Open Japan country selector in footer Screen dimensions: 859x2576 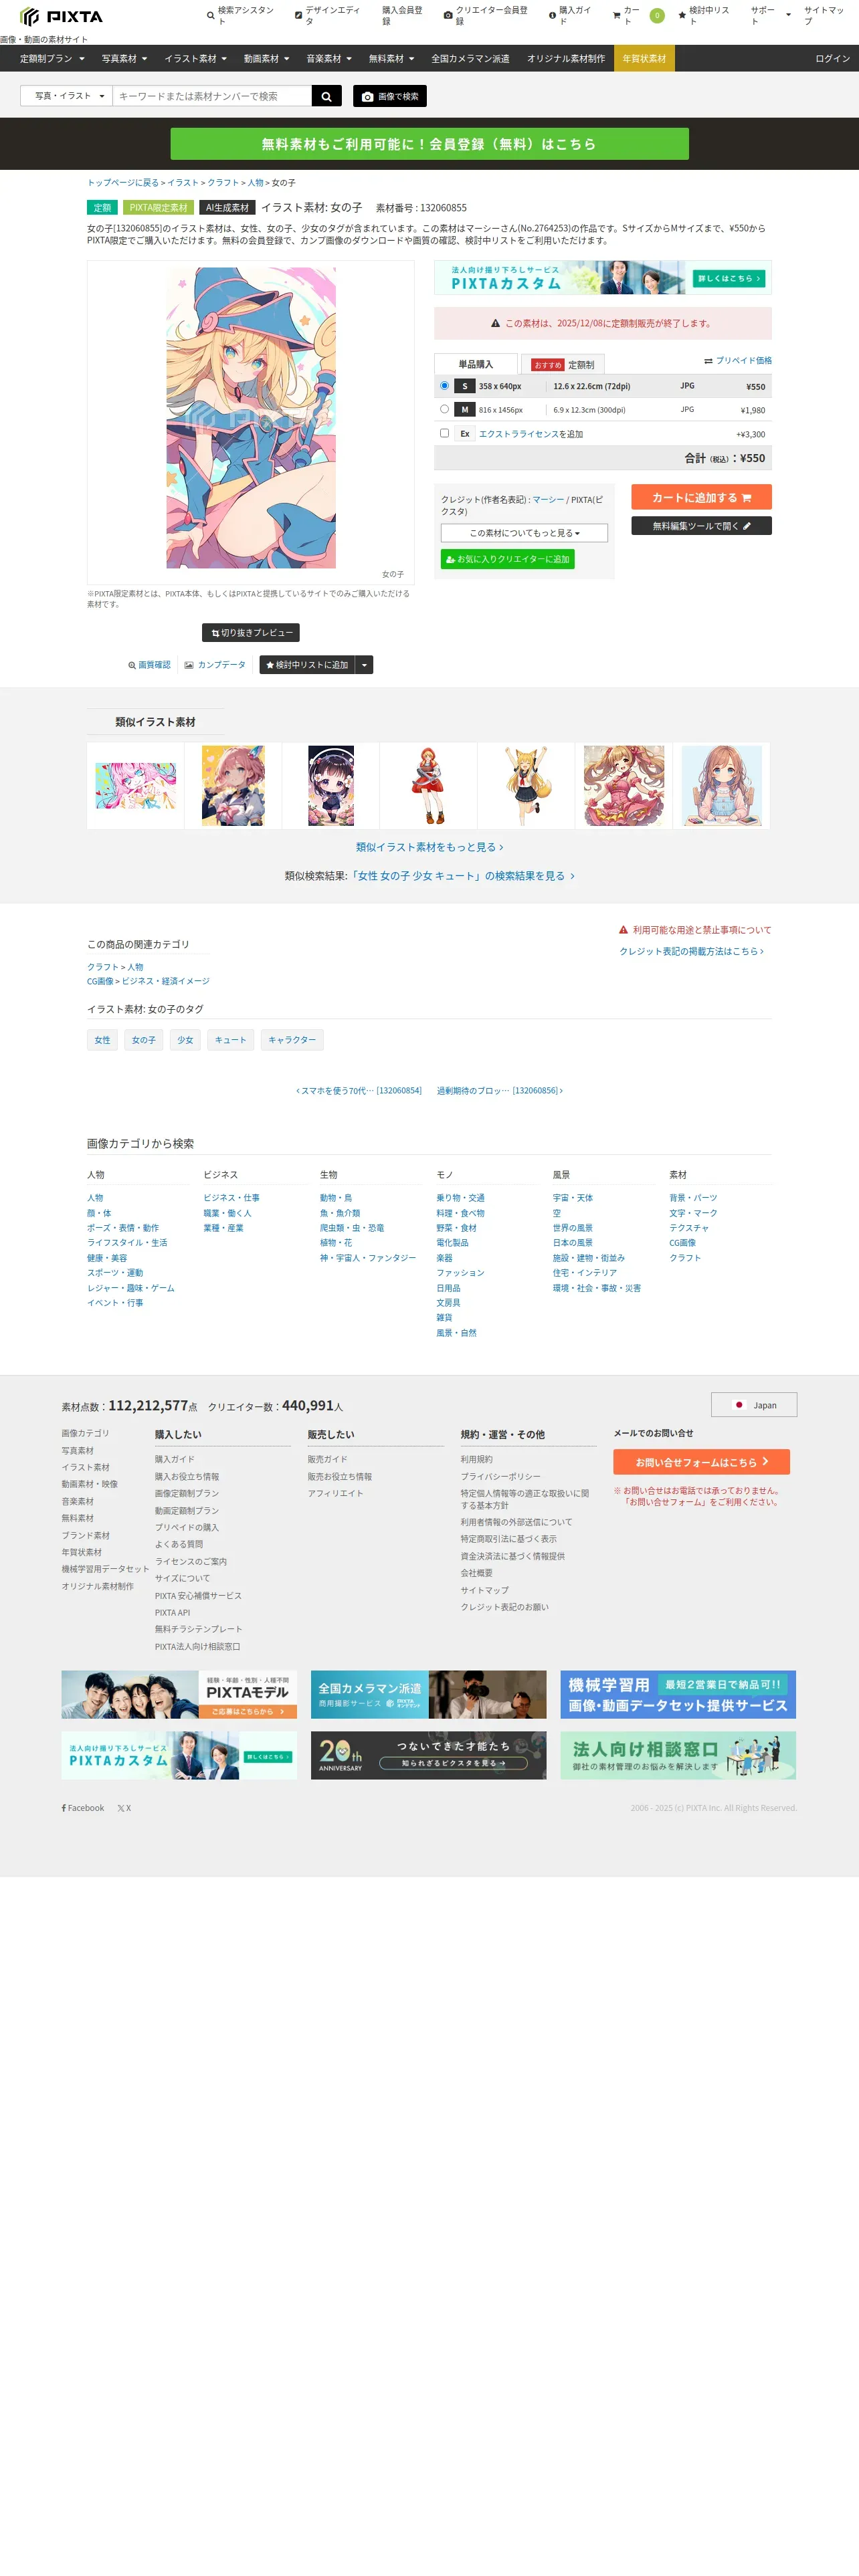(x=754, y=1405)
